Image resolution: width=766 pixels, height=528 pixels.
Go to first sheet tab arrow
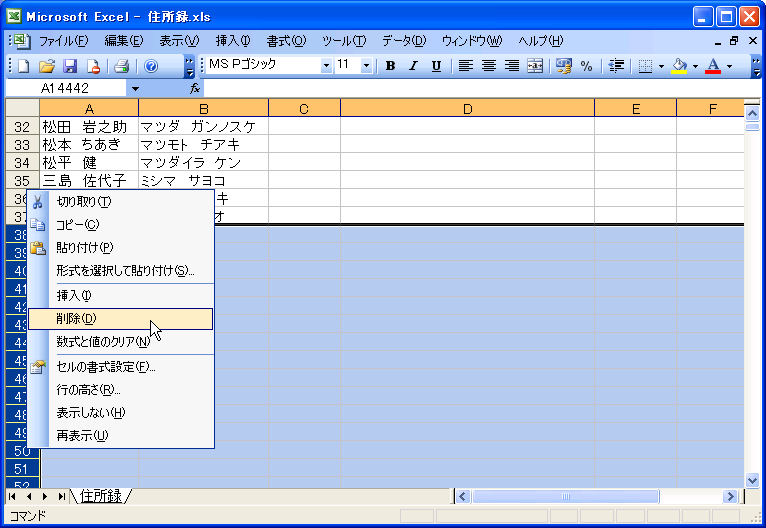coord(12,497)
